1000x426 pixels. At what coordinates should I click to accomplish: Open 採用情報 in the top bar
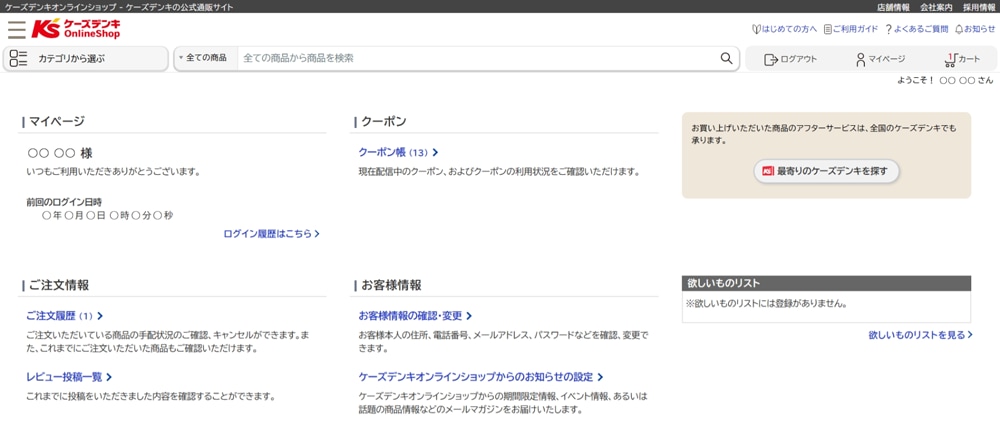tap(979, 8)
